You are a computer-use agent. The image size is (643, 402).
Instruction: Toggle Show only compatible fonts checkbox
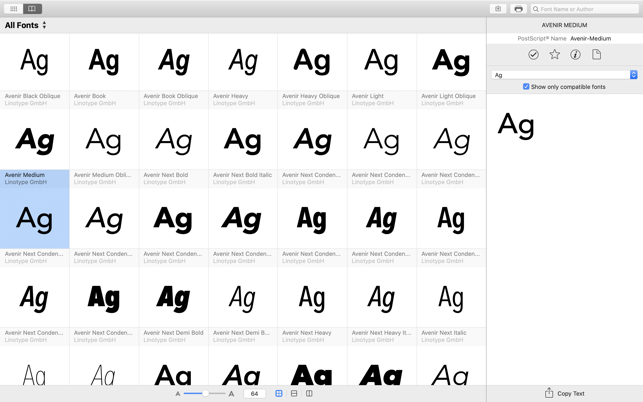coord(526,87)
